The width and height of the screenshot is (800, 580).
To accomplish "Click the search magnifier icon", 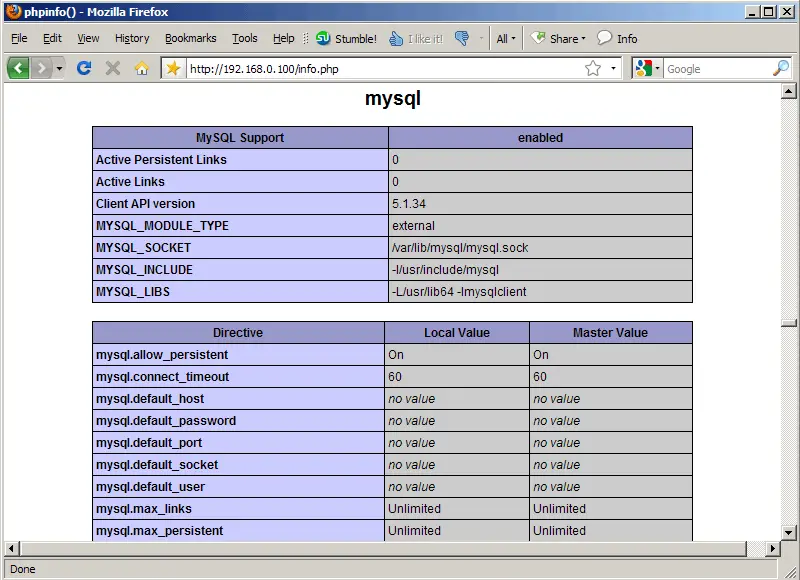I will pos(781,68).
